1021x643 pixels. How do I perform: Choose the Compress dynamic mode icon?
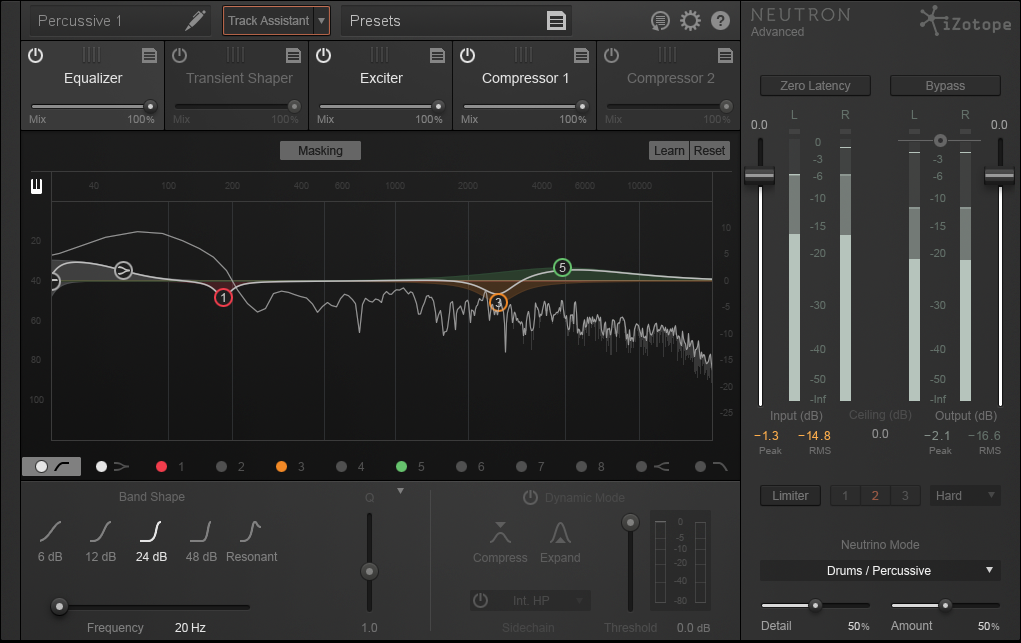tap(500, 533)
